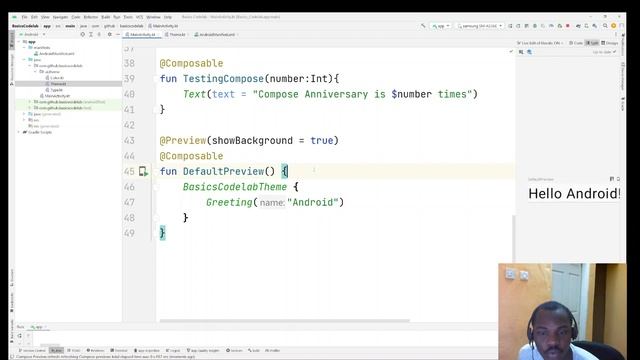Open the Help menu
Screen dimensions: 640x360
pyautogui.click(x=168, y=17)
